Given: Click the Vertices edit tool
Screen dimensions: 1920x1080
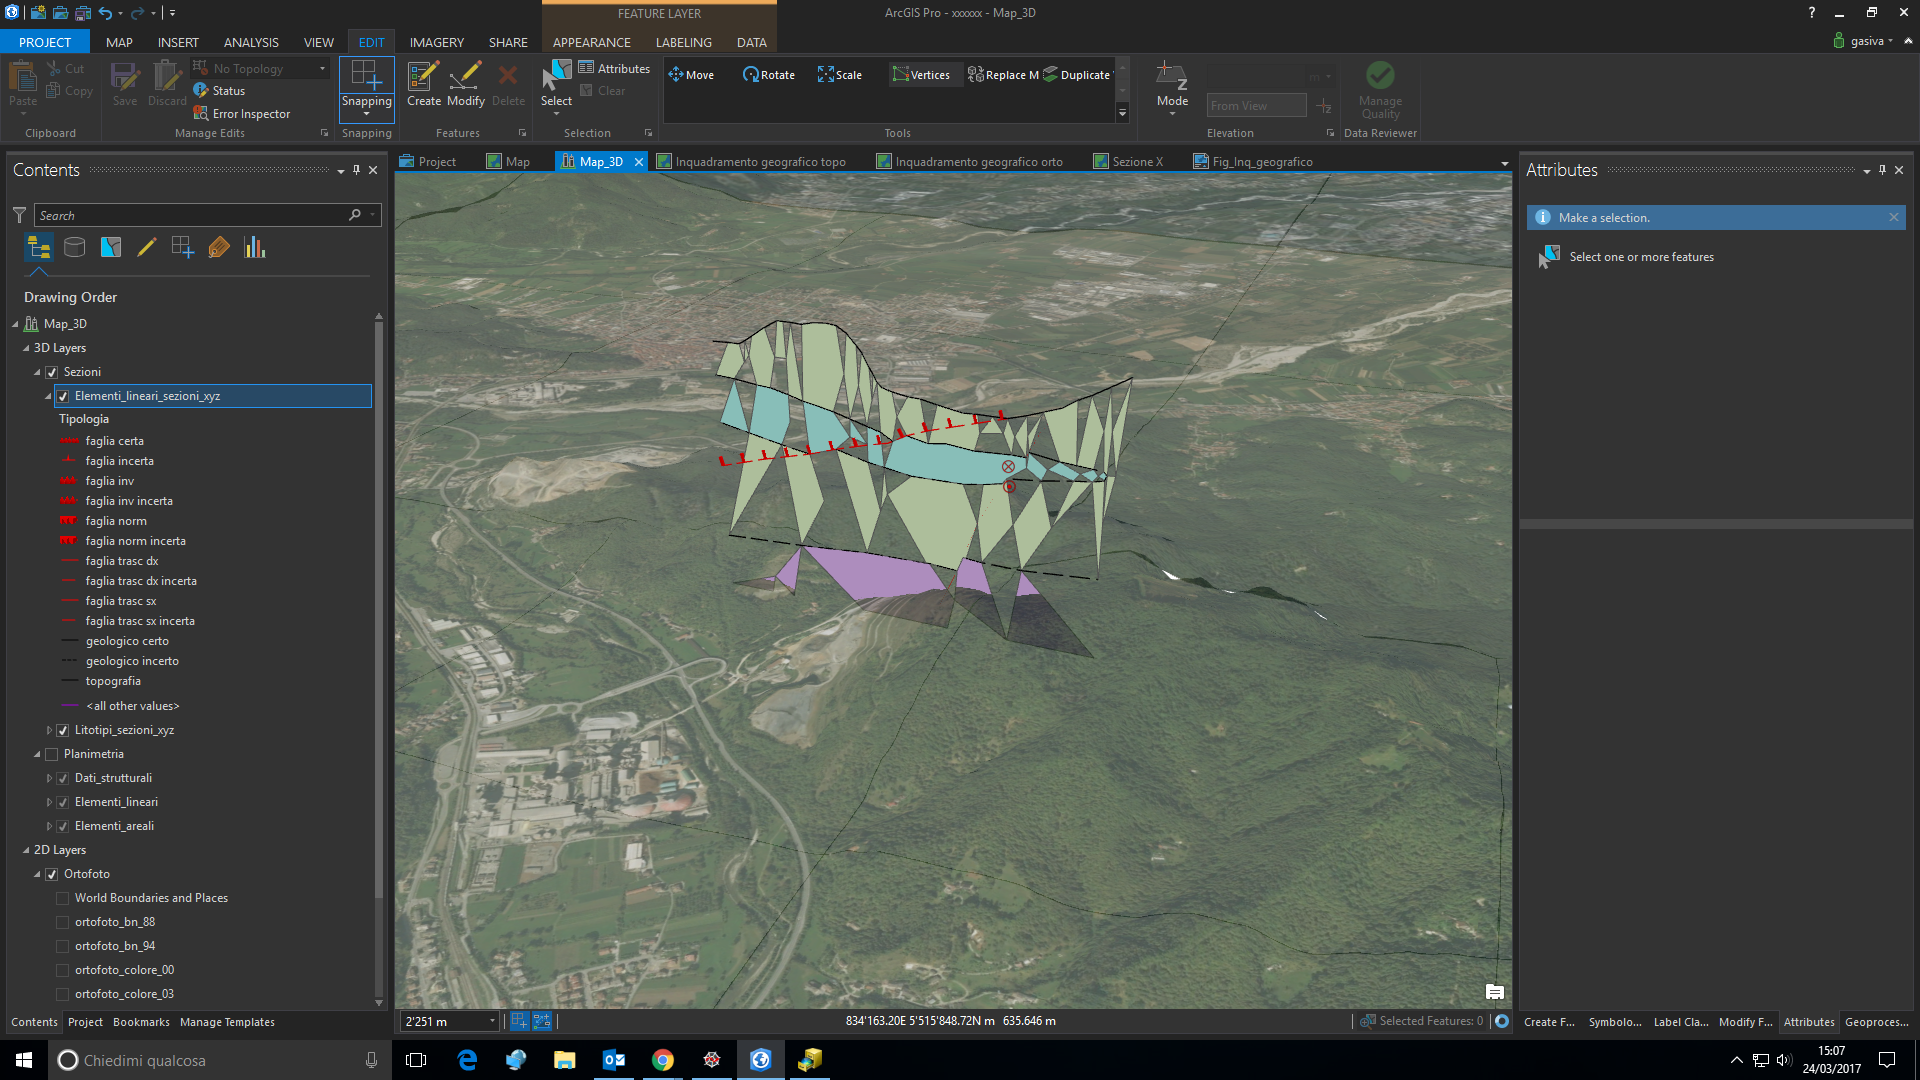Looking at the screenshot, I should point(921,75).
